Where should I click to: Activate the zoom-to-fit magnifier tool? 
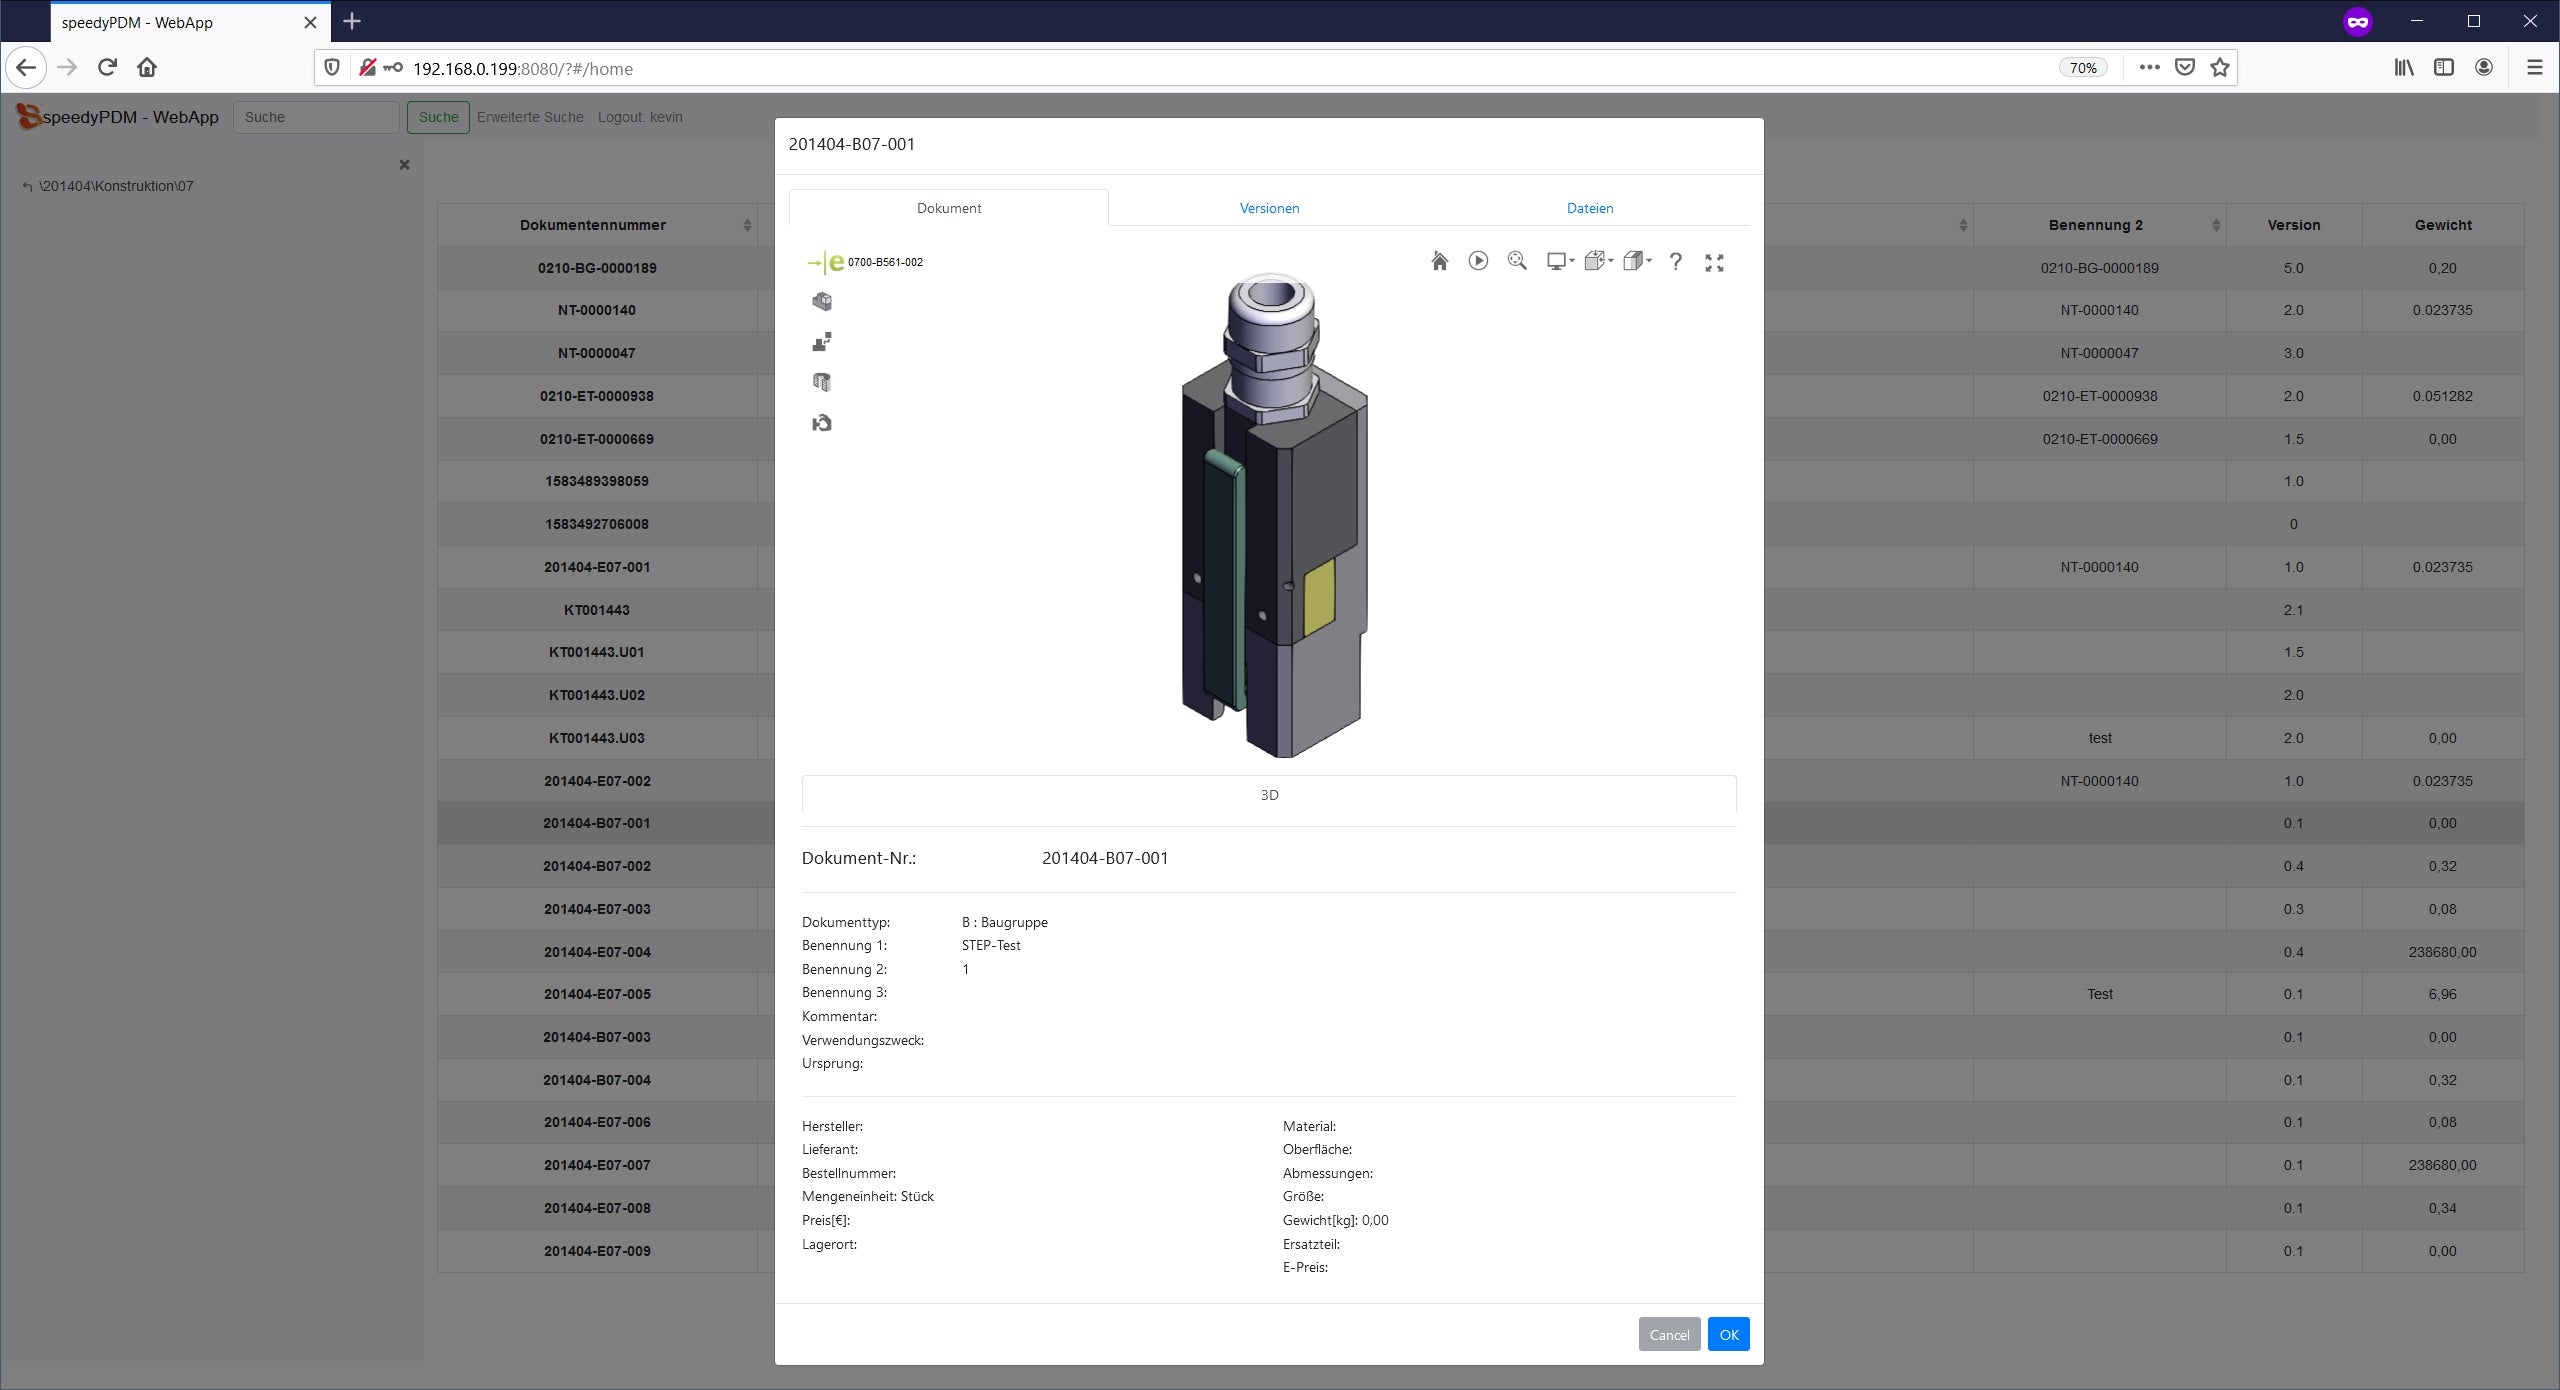coord(1517,261)
